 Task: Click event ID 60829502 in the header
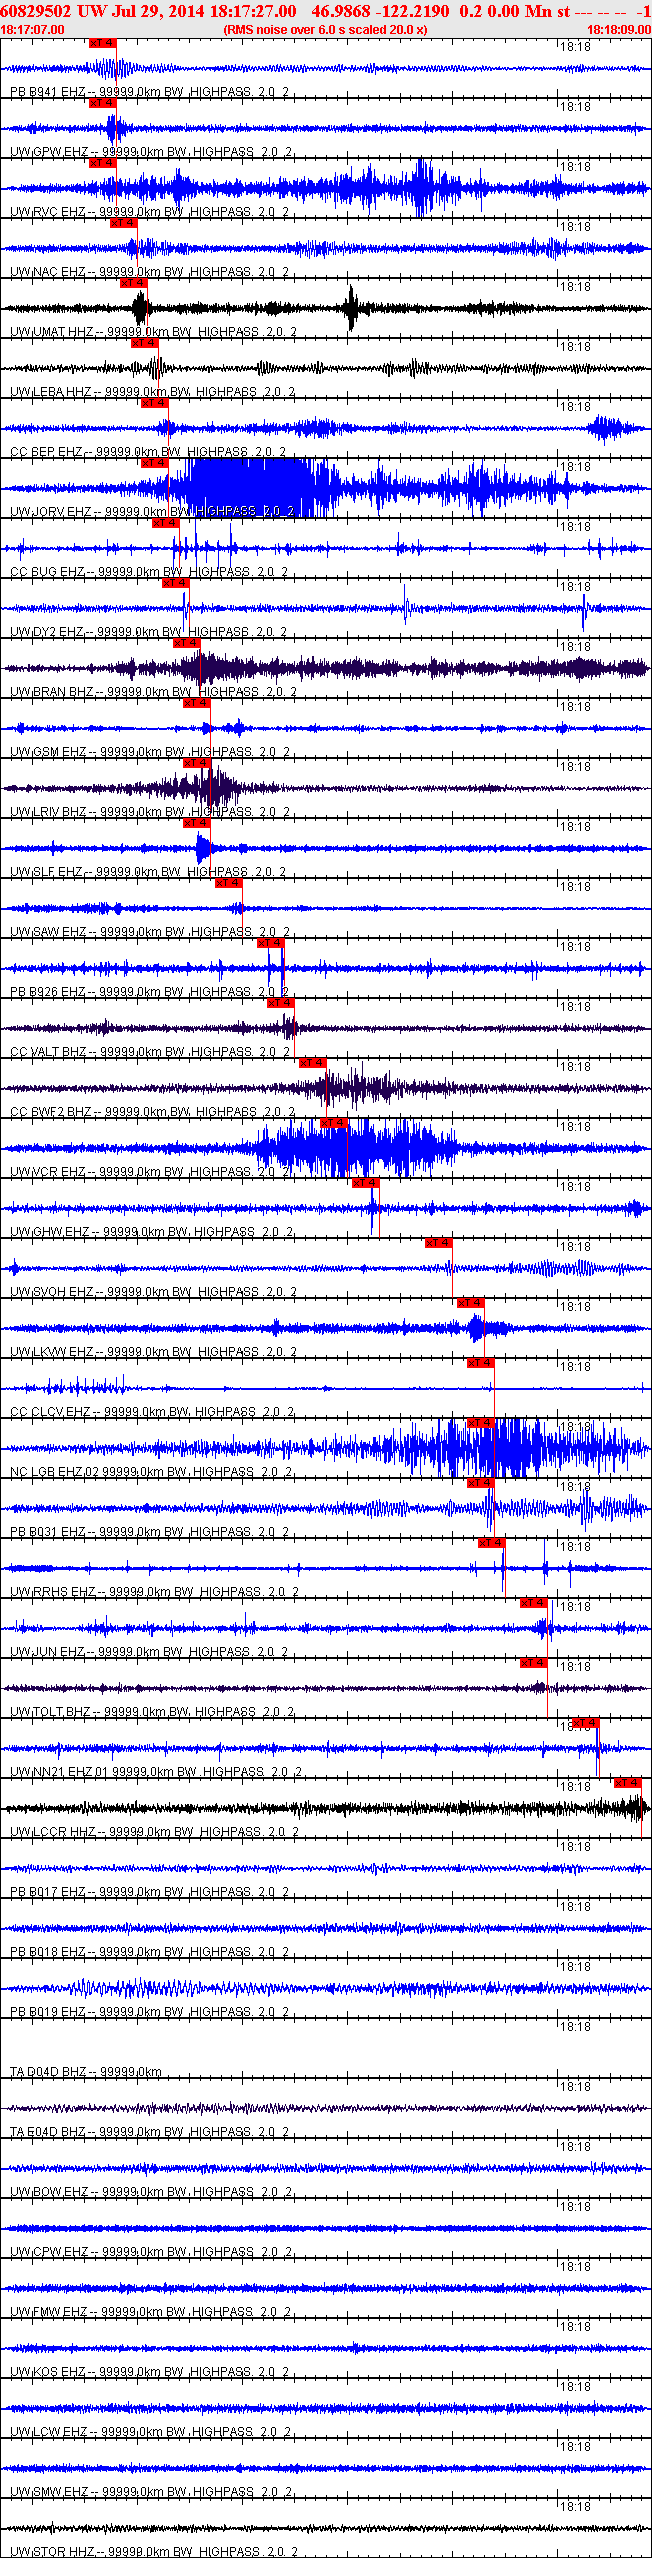point(34,11)
